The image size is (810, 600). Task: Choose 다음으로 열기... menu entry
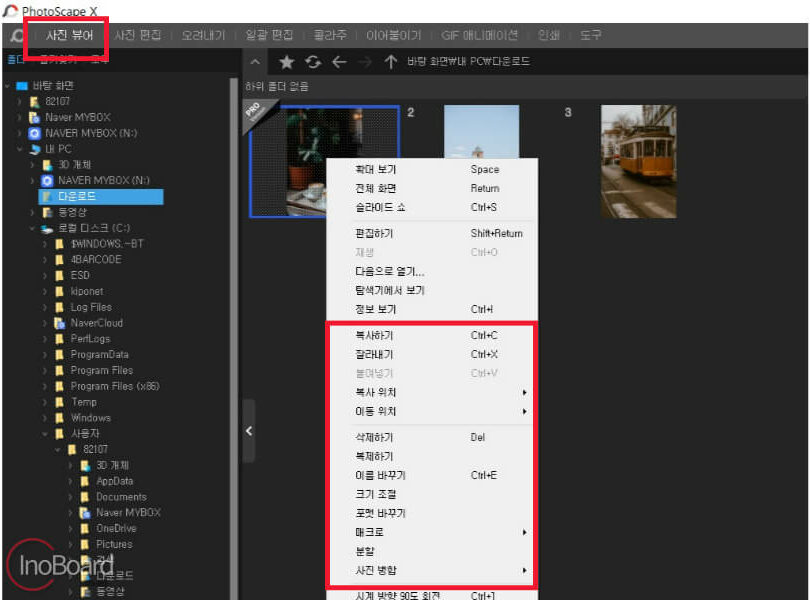432,271
